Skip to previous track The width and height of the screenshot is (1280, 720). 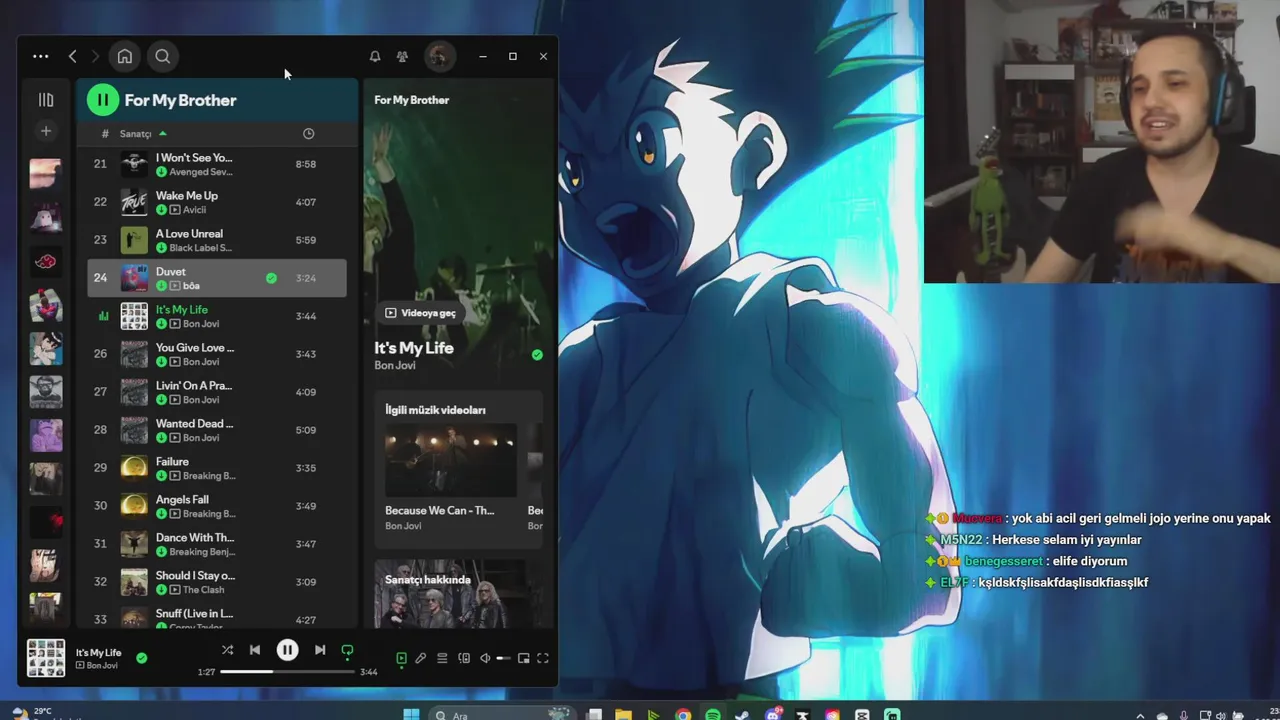(255, 650)
